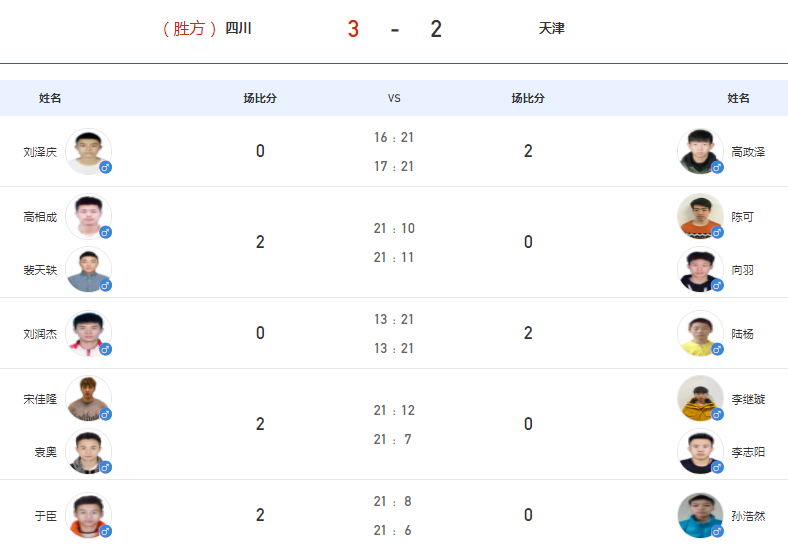Open 向羽's profile picture
This screenshot has height=551, width=788.
[x=700, y=269]
